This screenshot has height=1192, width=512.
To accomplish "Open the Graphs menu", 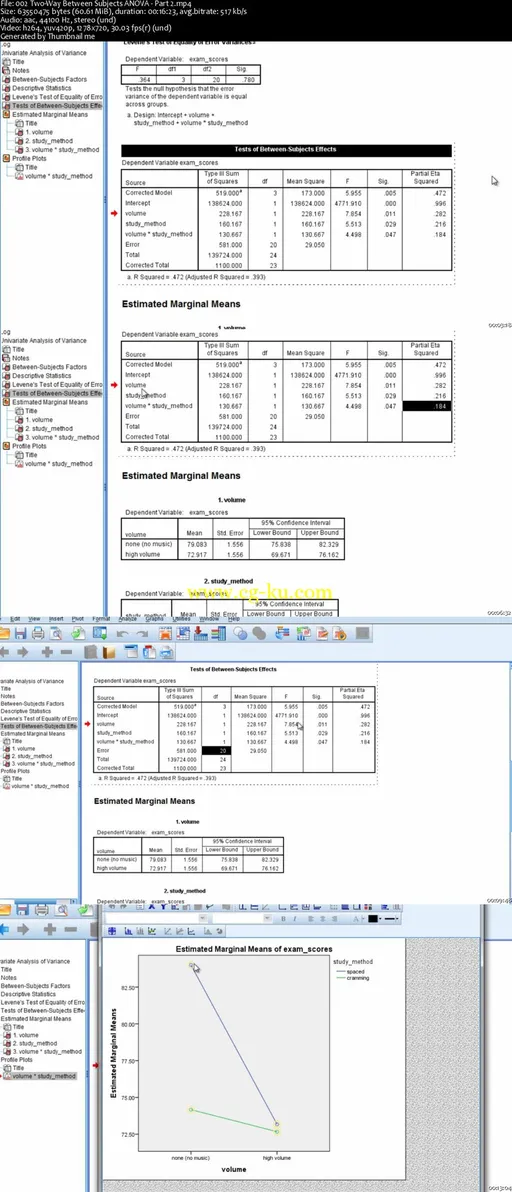I will 153,619.
